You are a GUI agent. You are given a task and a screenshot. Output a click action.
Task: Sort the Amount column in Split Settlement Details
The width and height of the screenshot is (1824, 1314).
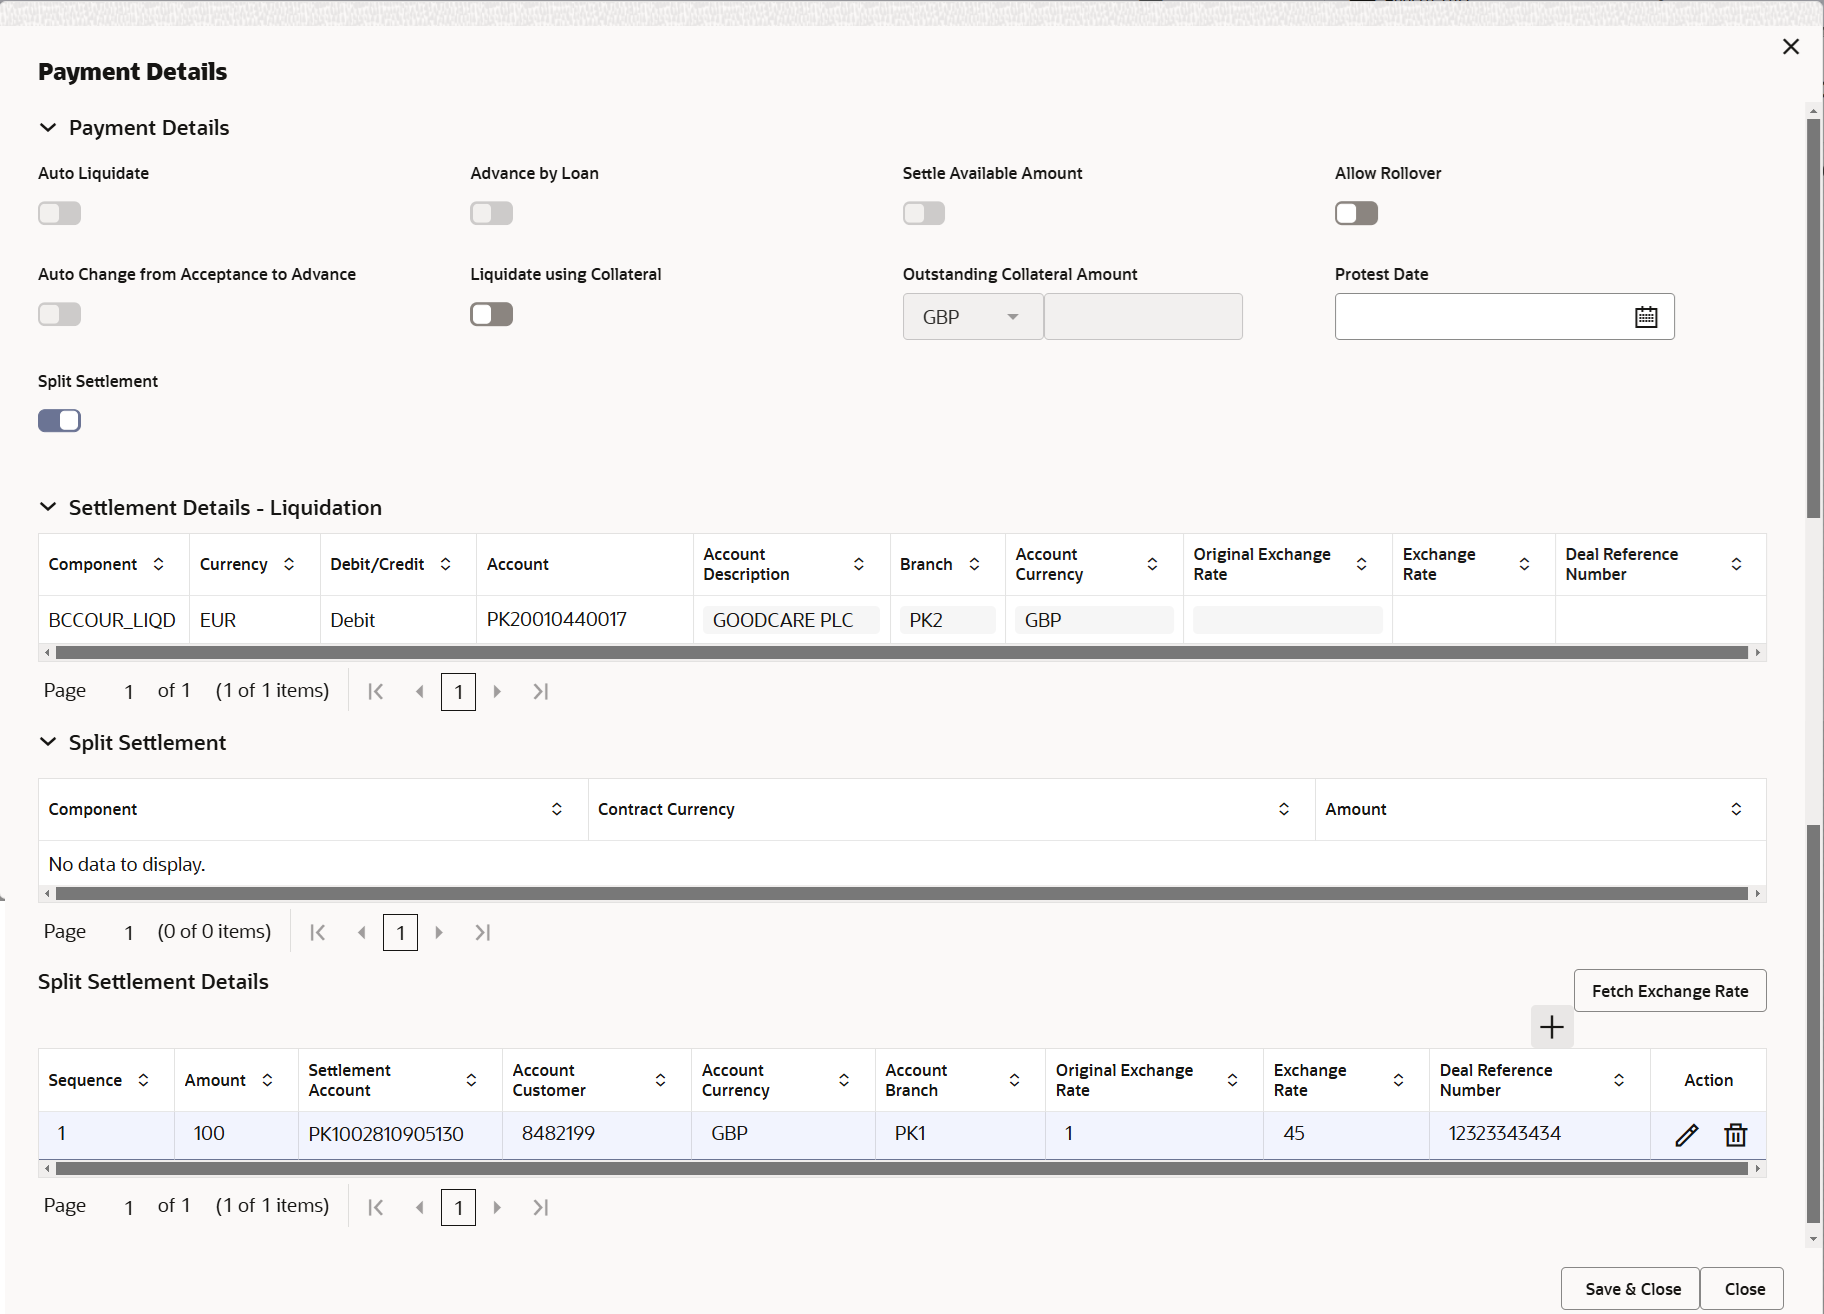(266, 1080)
